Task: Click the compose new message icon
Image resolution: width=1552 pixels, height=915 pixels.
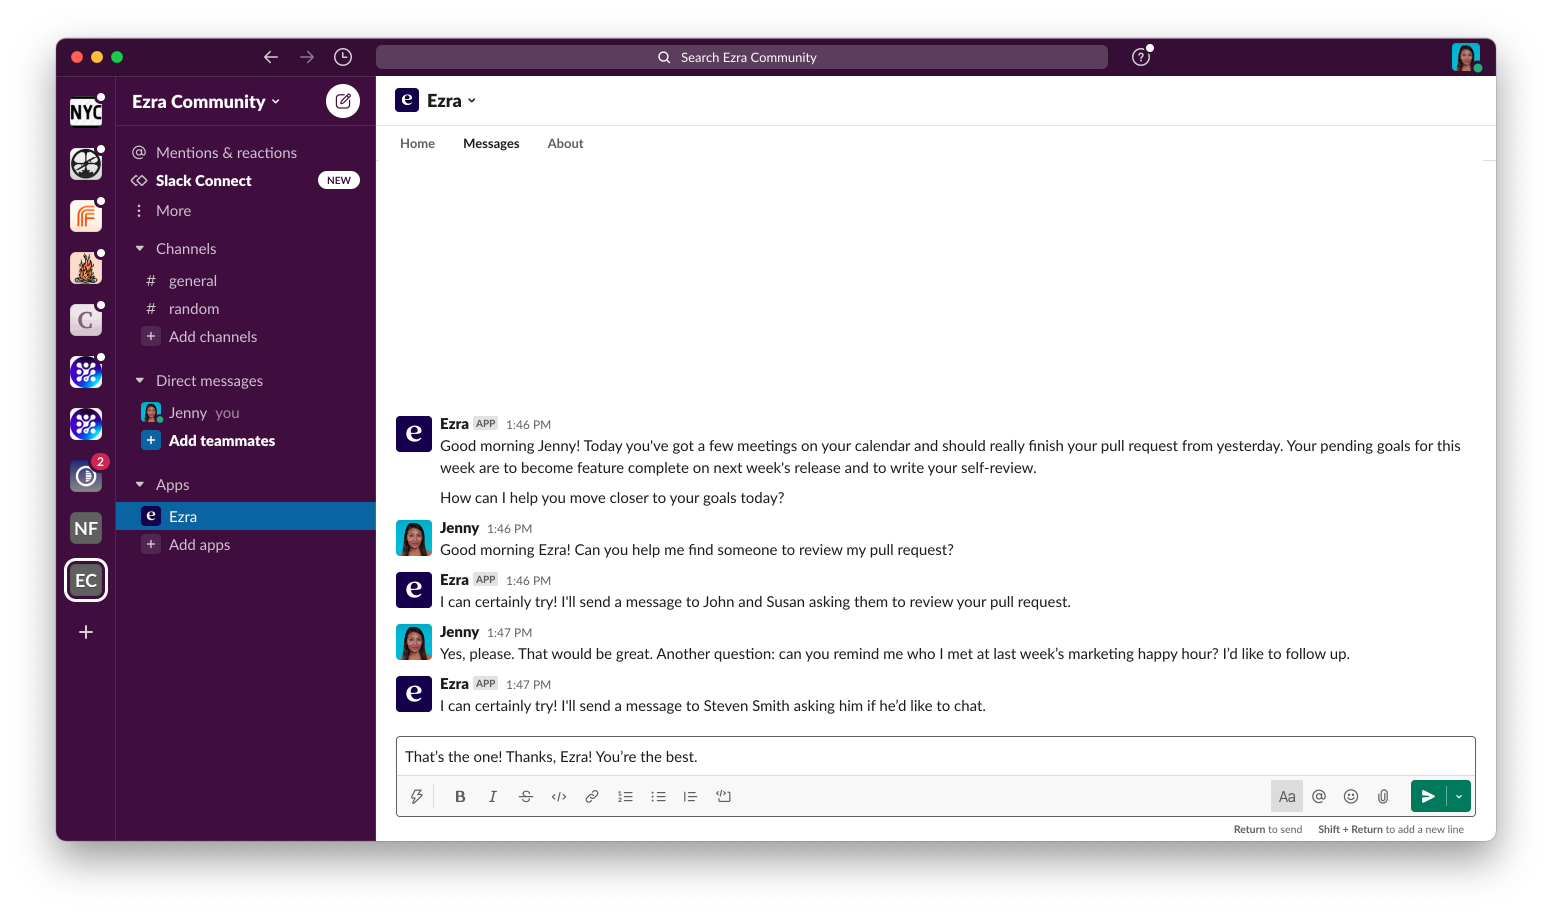Action: tap(343, 101)
